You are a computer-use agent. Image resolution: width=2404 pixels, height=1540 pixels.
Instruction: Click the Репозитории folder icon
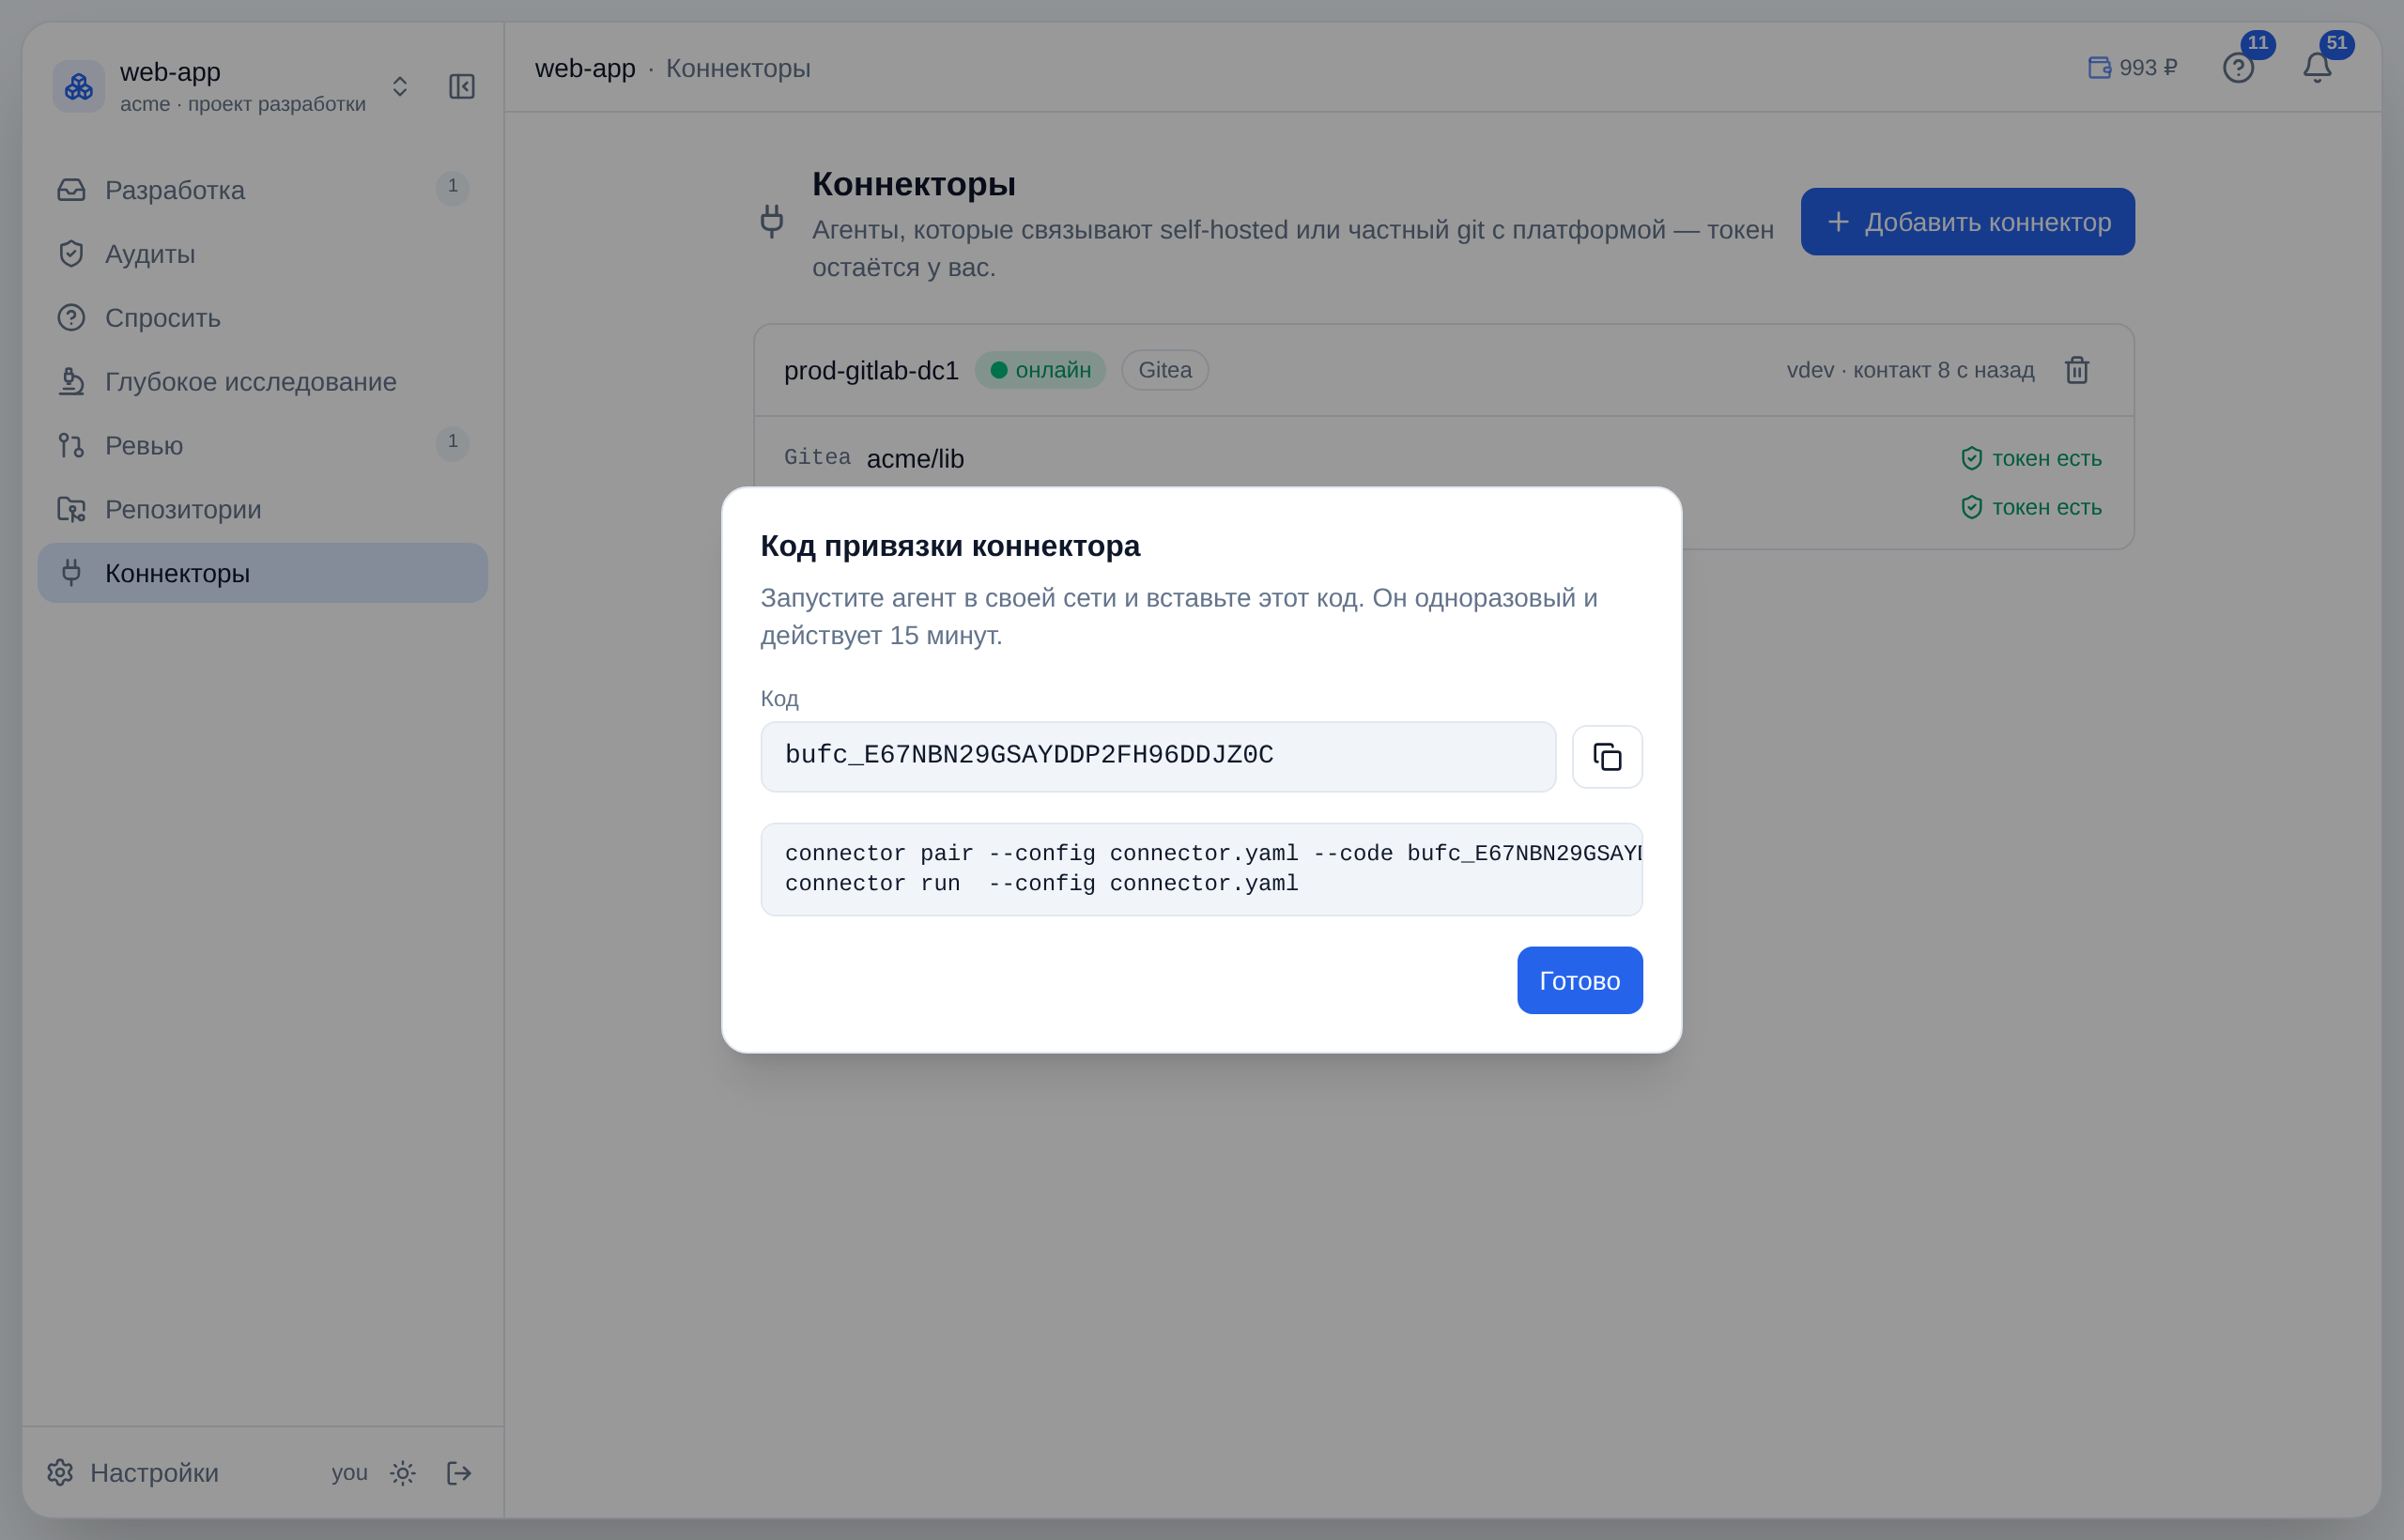click(x=71, y=509)
